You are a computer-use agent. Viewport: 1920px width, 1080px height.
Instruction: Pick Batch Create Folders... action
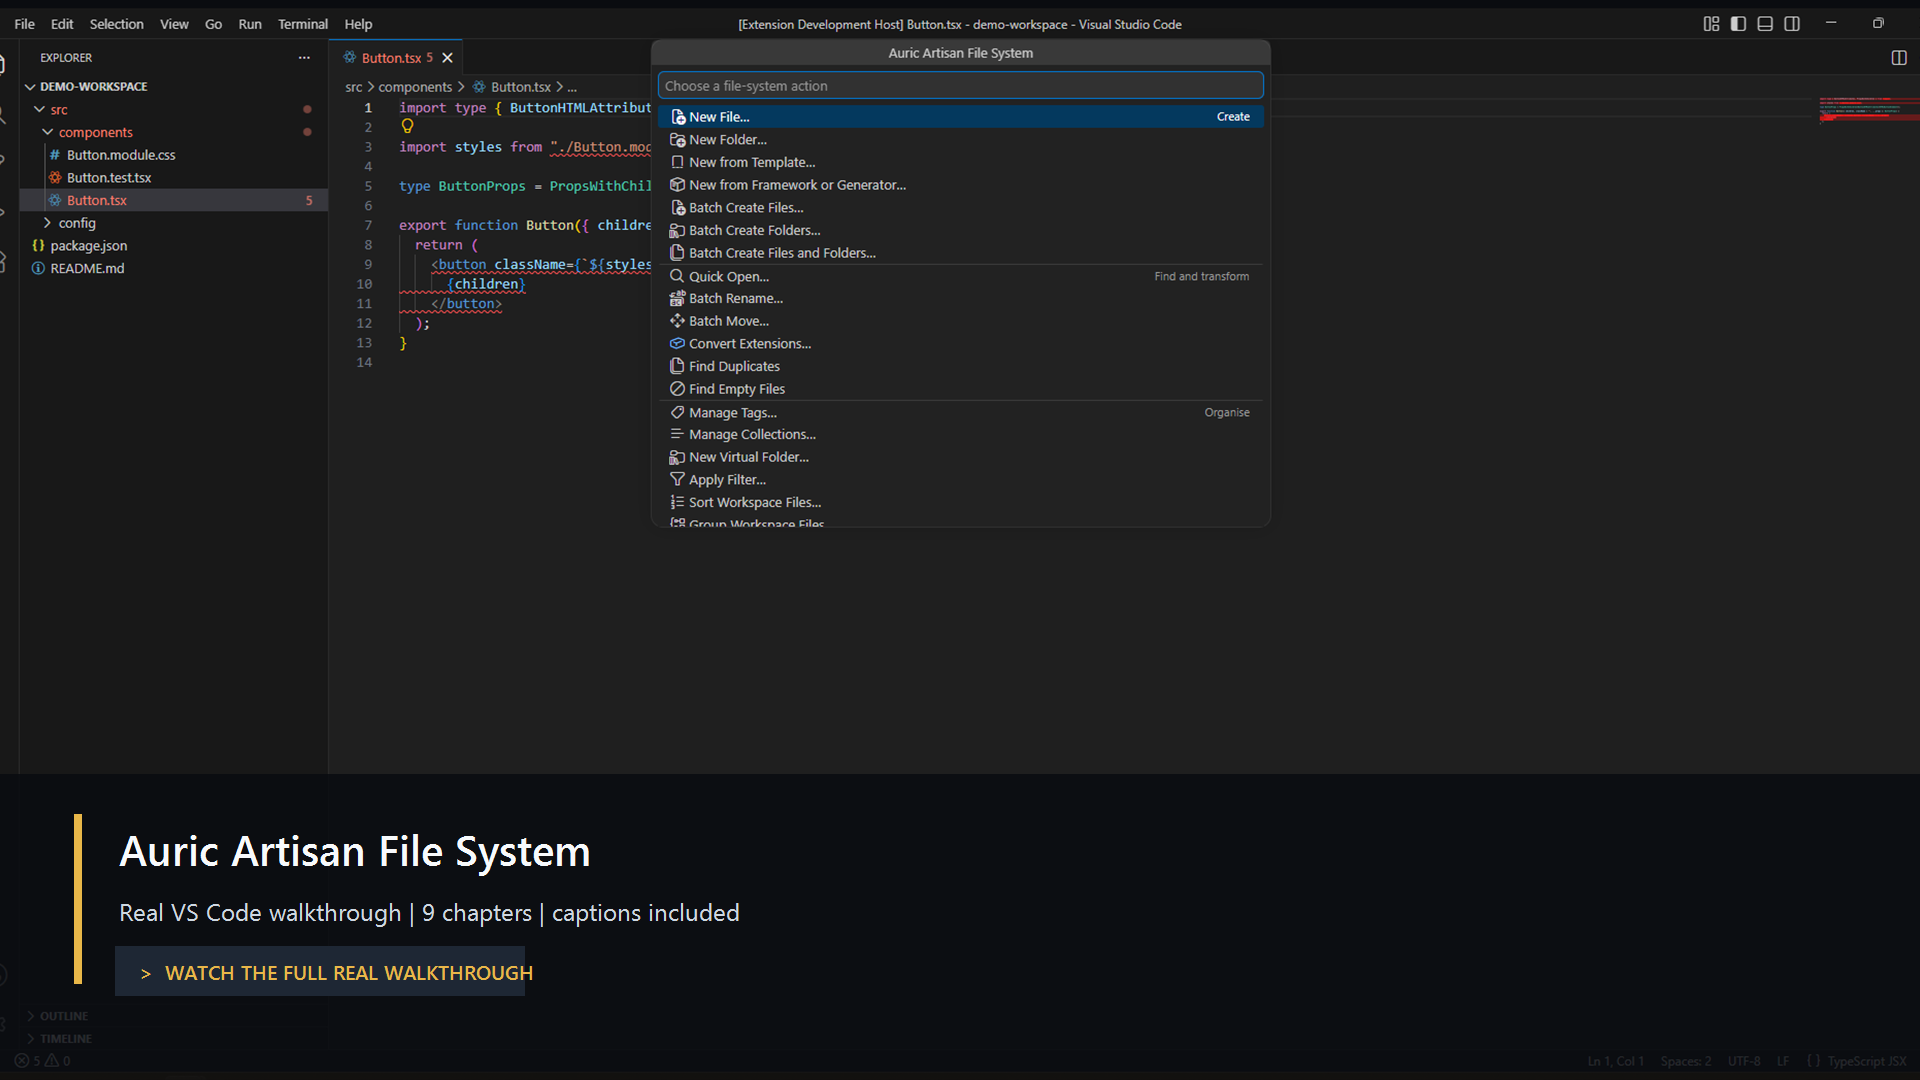pyautogui.click(x=960, y=230)
